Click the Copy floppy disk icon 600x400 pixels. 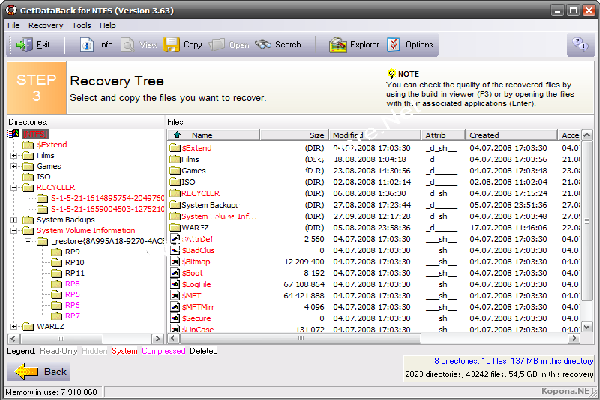pyautogui.click(x=171, y=45)
